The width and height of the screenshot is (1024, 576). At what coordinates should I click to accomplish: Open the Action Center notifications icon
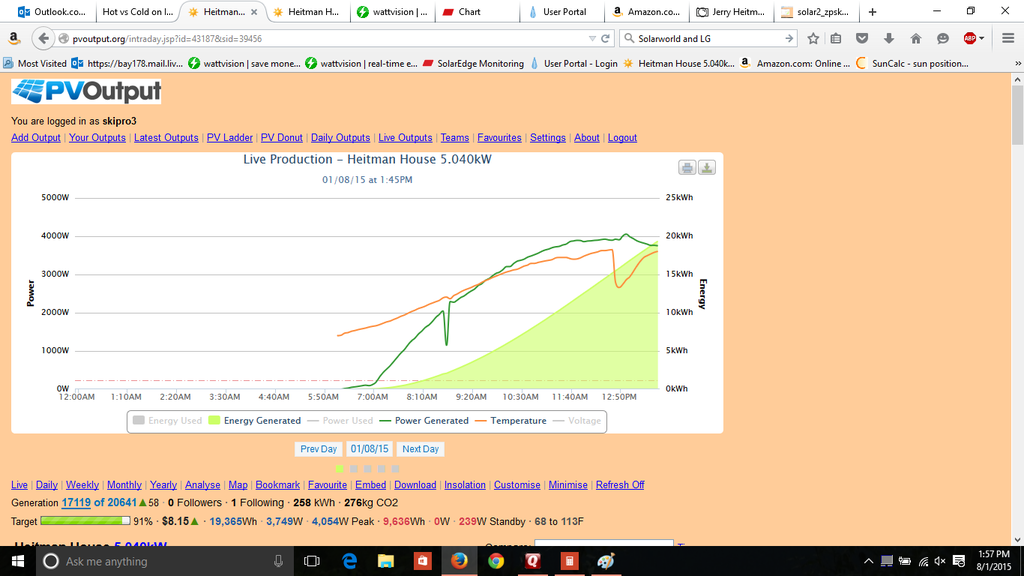tap(959, 561)
